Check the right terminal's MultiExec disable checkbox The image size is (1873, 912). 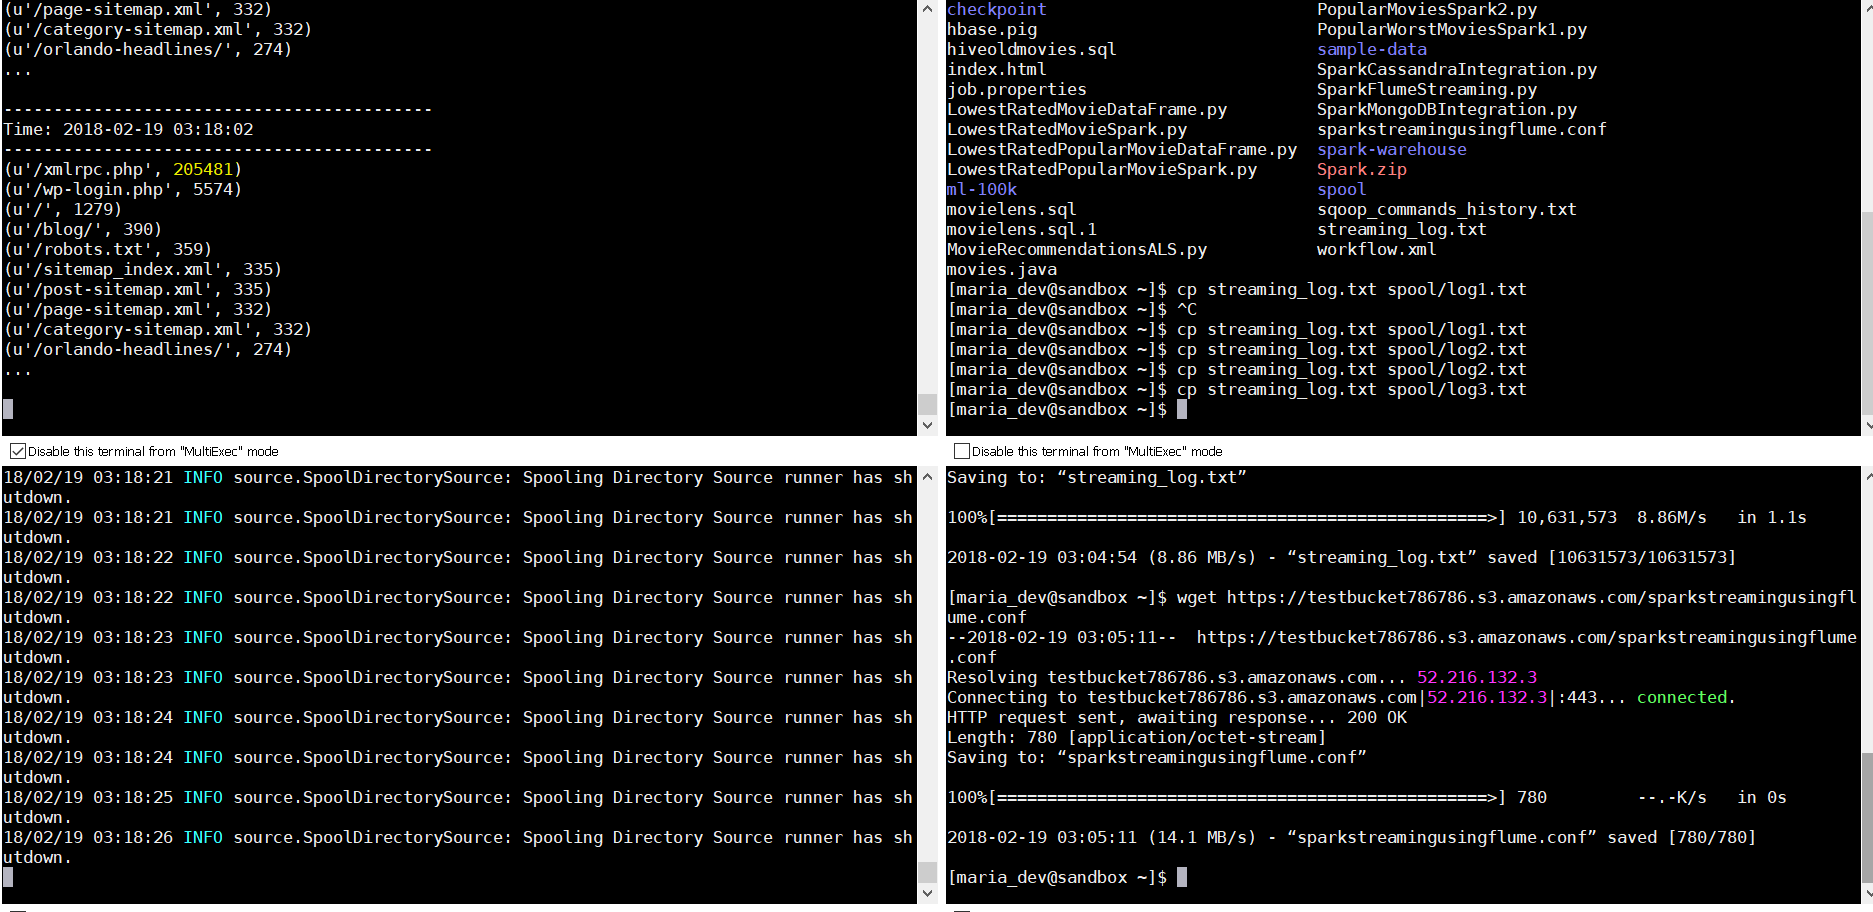(x=961, y=451)
